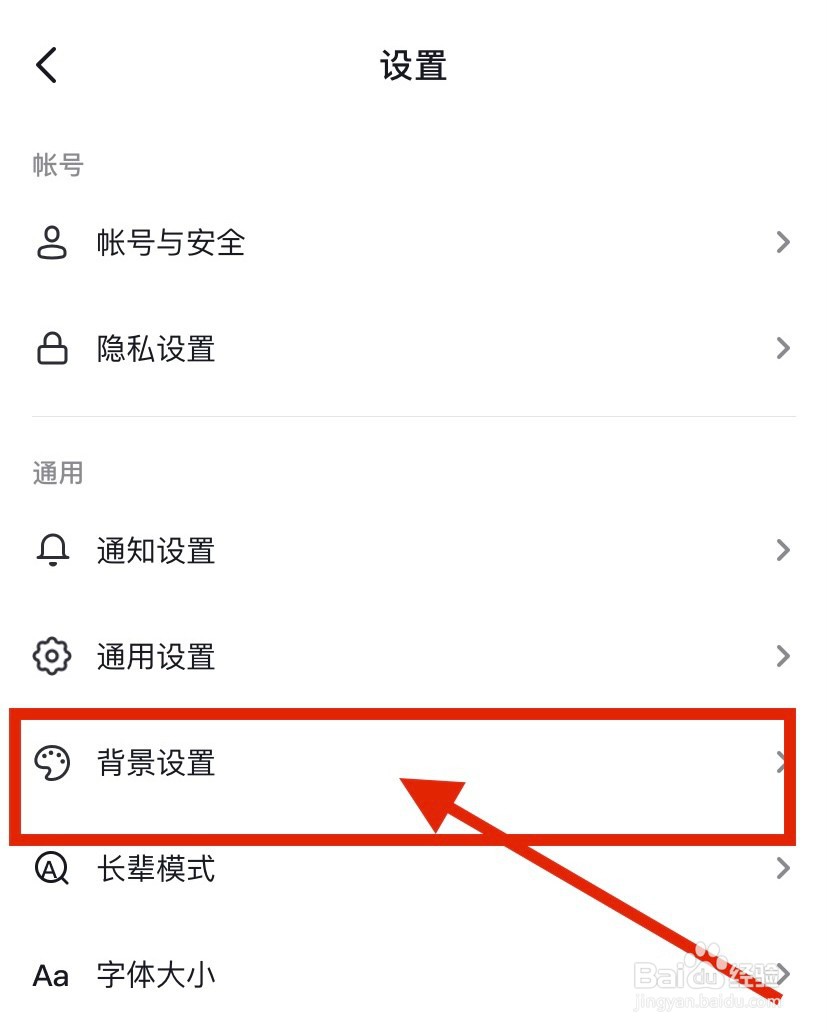
Task: Expand the 隐私设置 row chevron
Action: click(782, 348)
